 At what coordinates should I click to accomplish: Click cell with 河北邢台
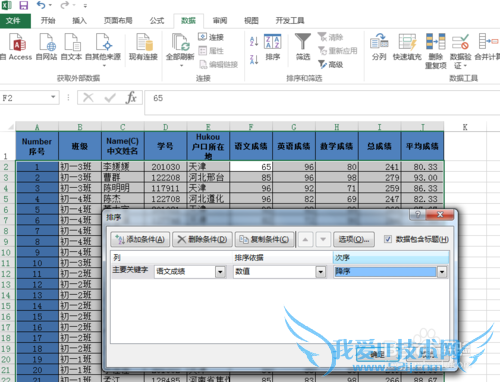[x=208, y=177]
